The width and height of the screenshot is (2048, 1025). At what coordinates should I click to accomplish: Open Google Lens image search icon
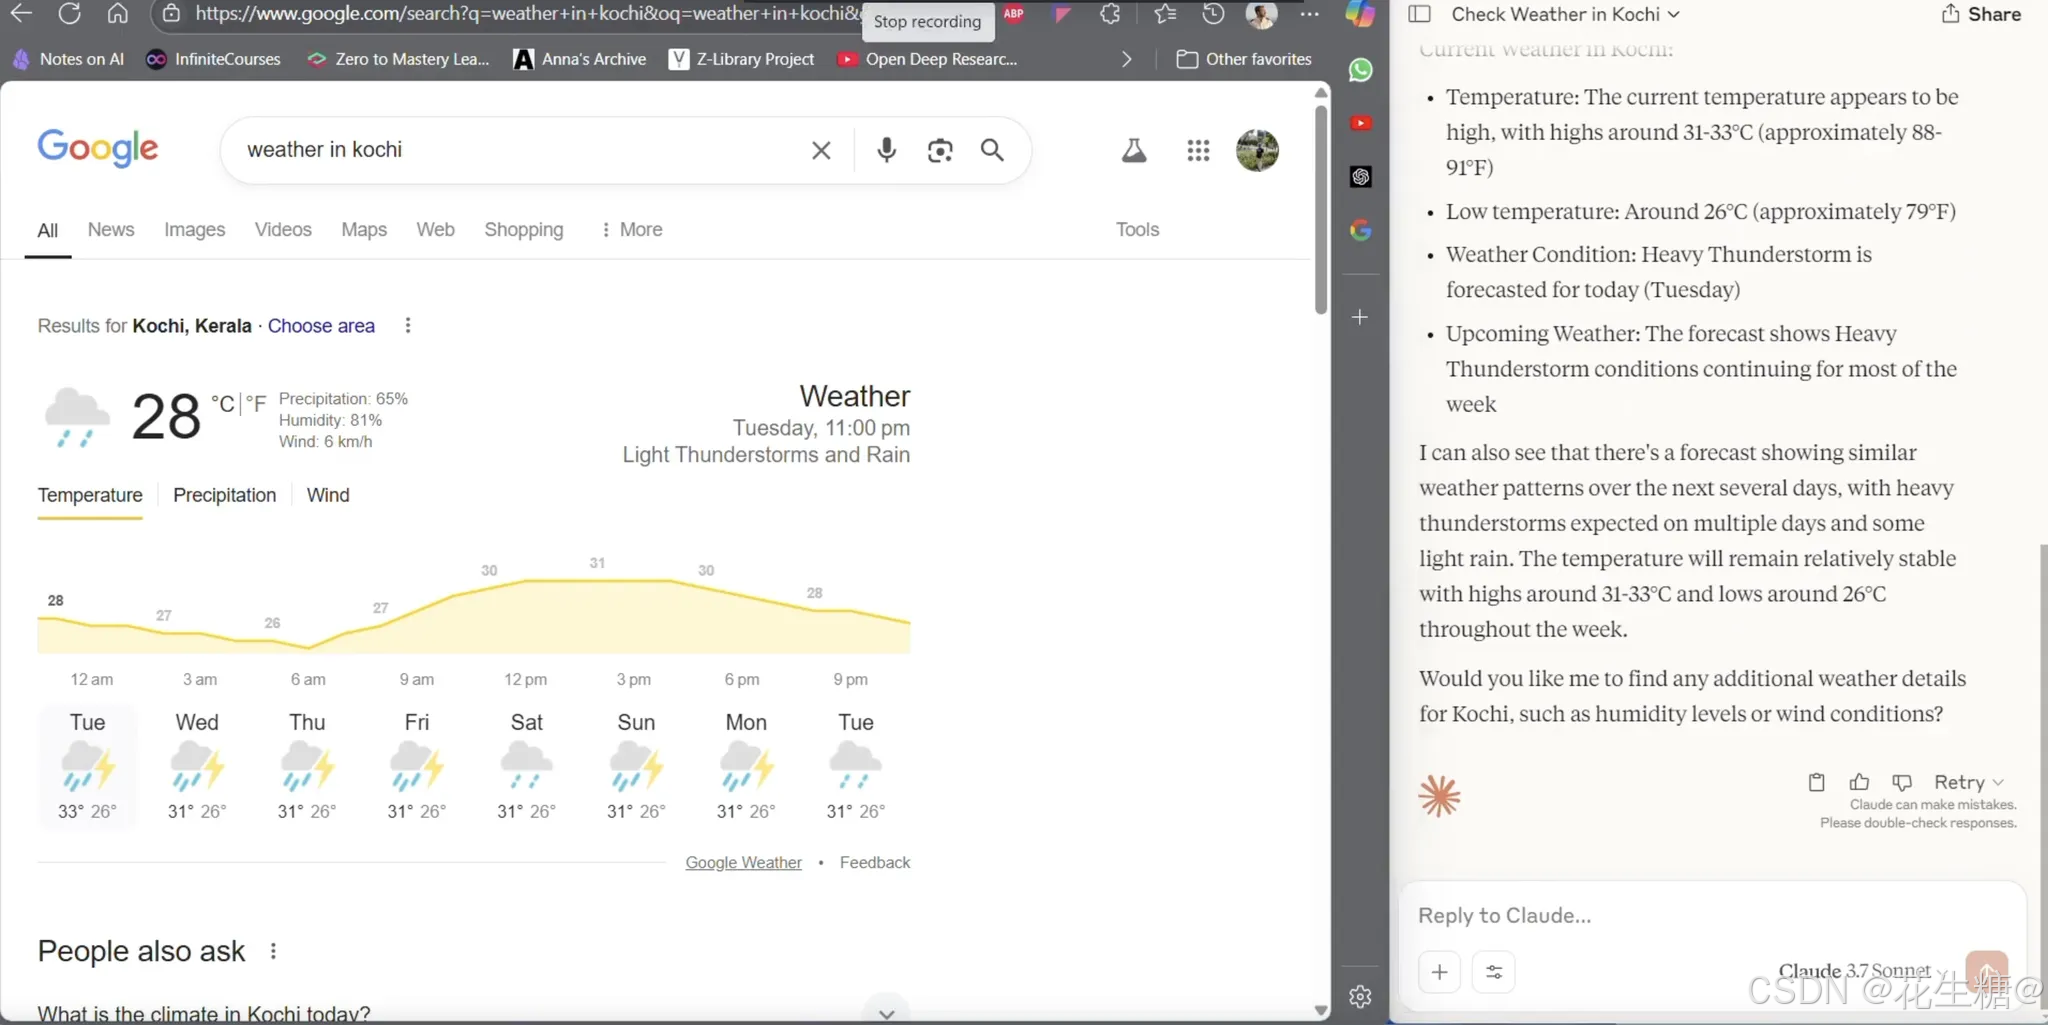click(940, 150)
